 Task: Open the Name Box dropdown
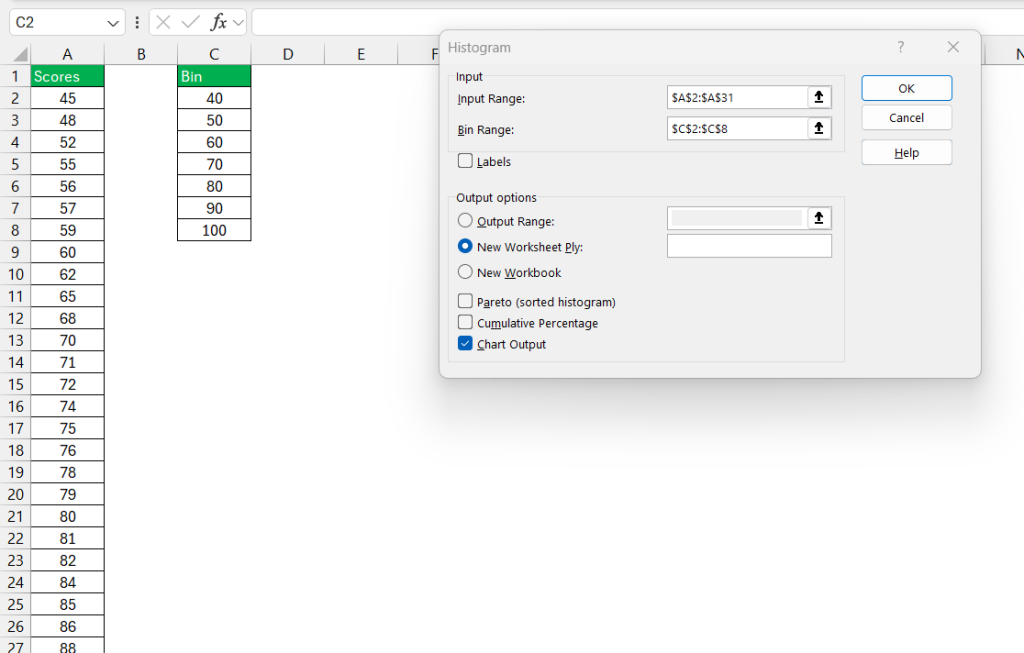[114, 21]
